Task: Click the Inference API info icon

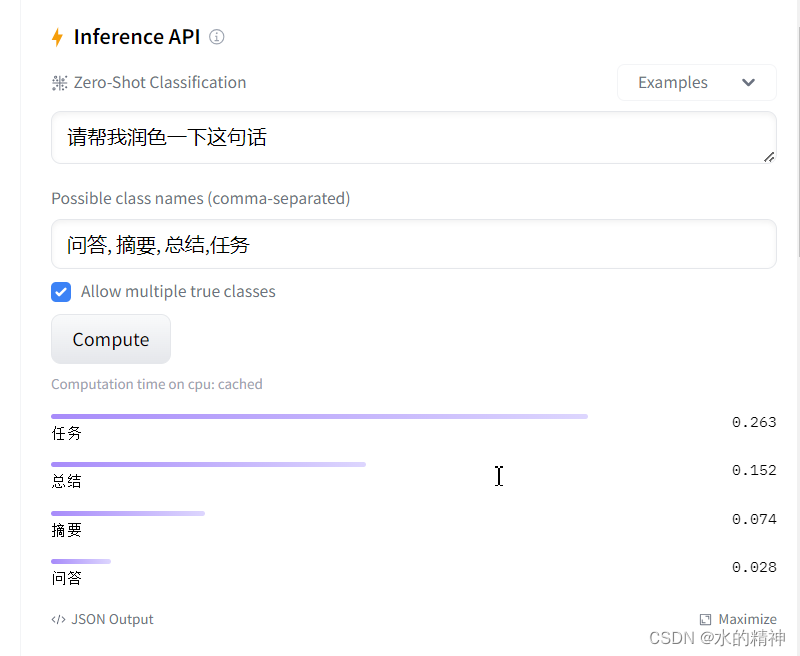Action: point(216,37)
